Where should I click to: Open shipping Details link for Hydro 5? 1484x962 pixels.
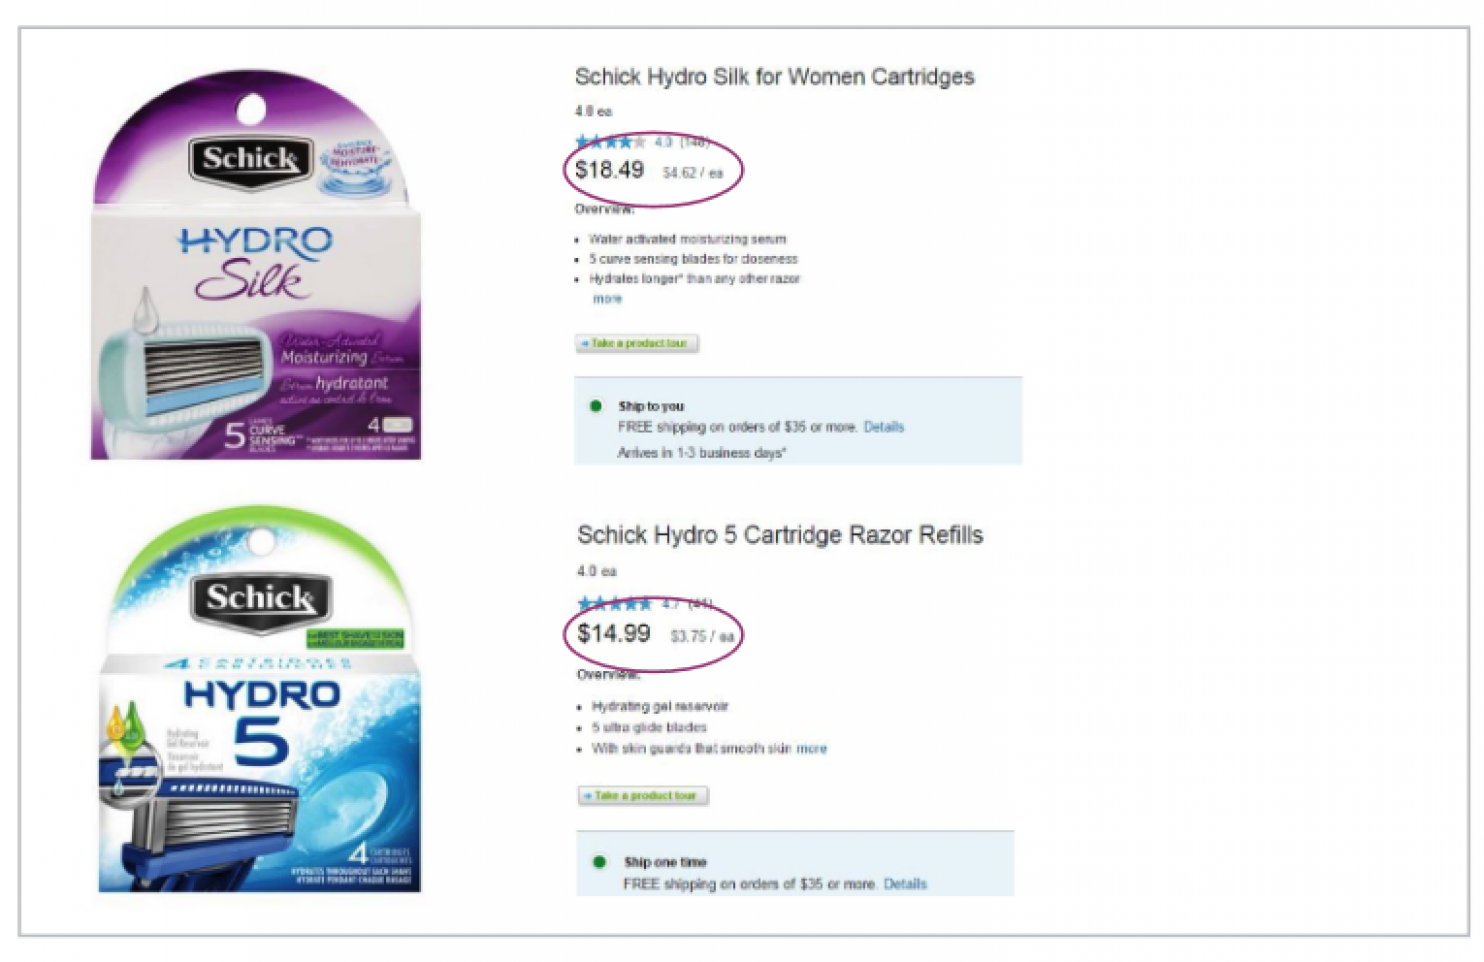coord(905,884)
